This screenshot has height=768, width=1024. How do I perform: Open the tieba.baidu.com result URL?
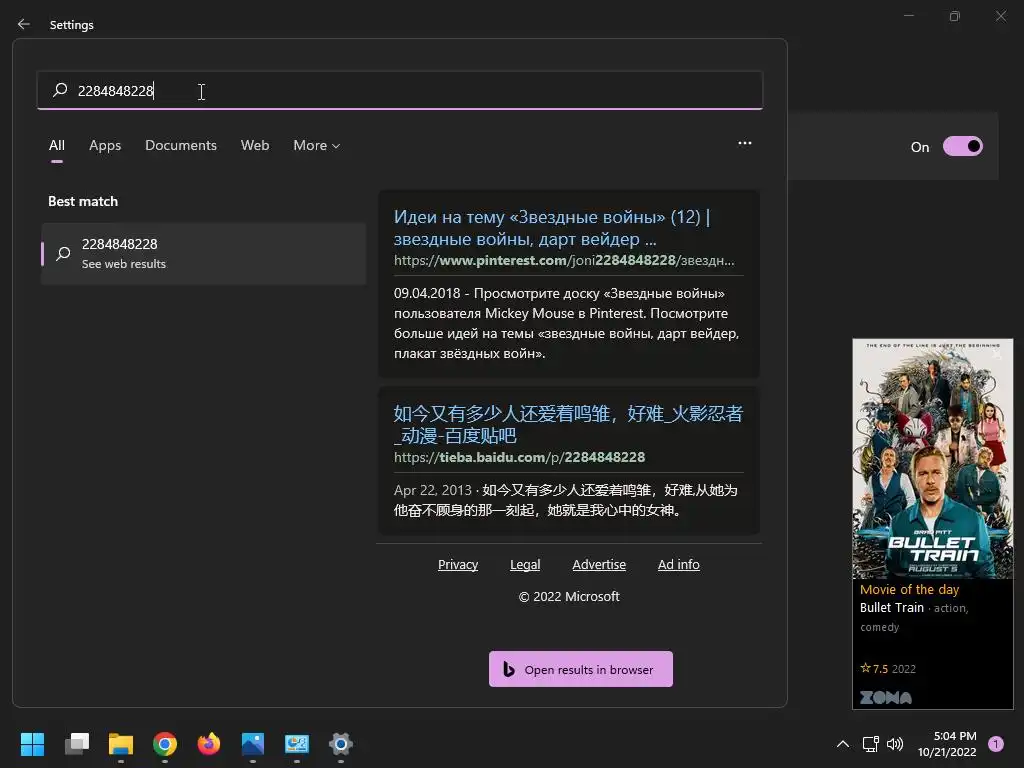pyautogui.click(x=519, y=457)
